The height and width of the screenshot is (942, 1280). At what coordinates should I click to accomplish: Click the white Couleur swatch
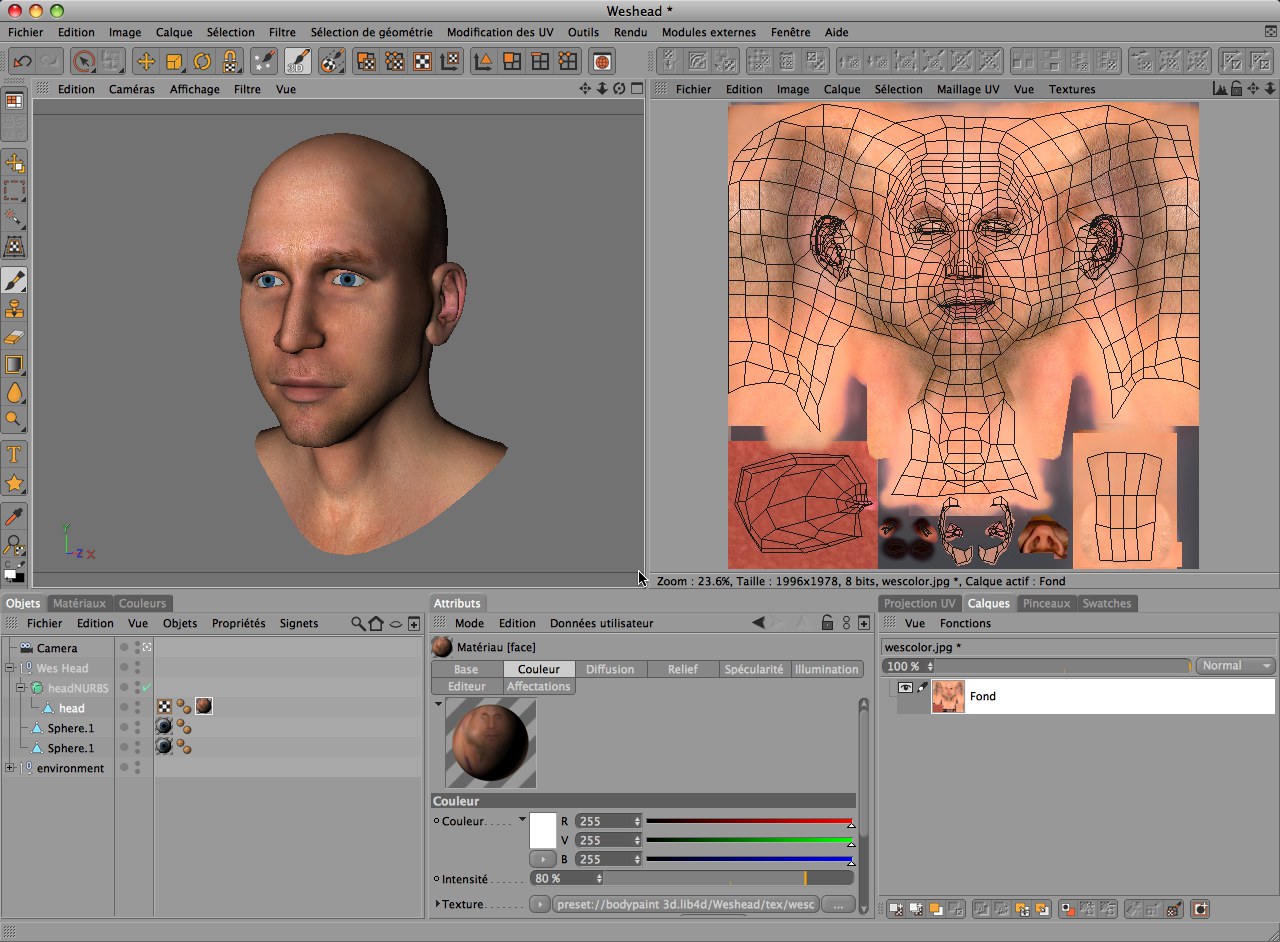click(x=542, y=830)
